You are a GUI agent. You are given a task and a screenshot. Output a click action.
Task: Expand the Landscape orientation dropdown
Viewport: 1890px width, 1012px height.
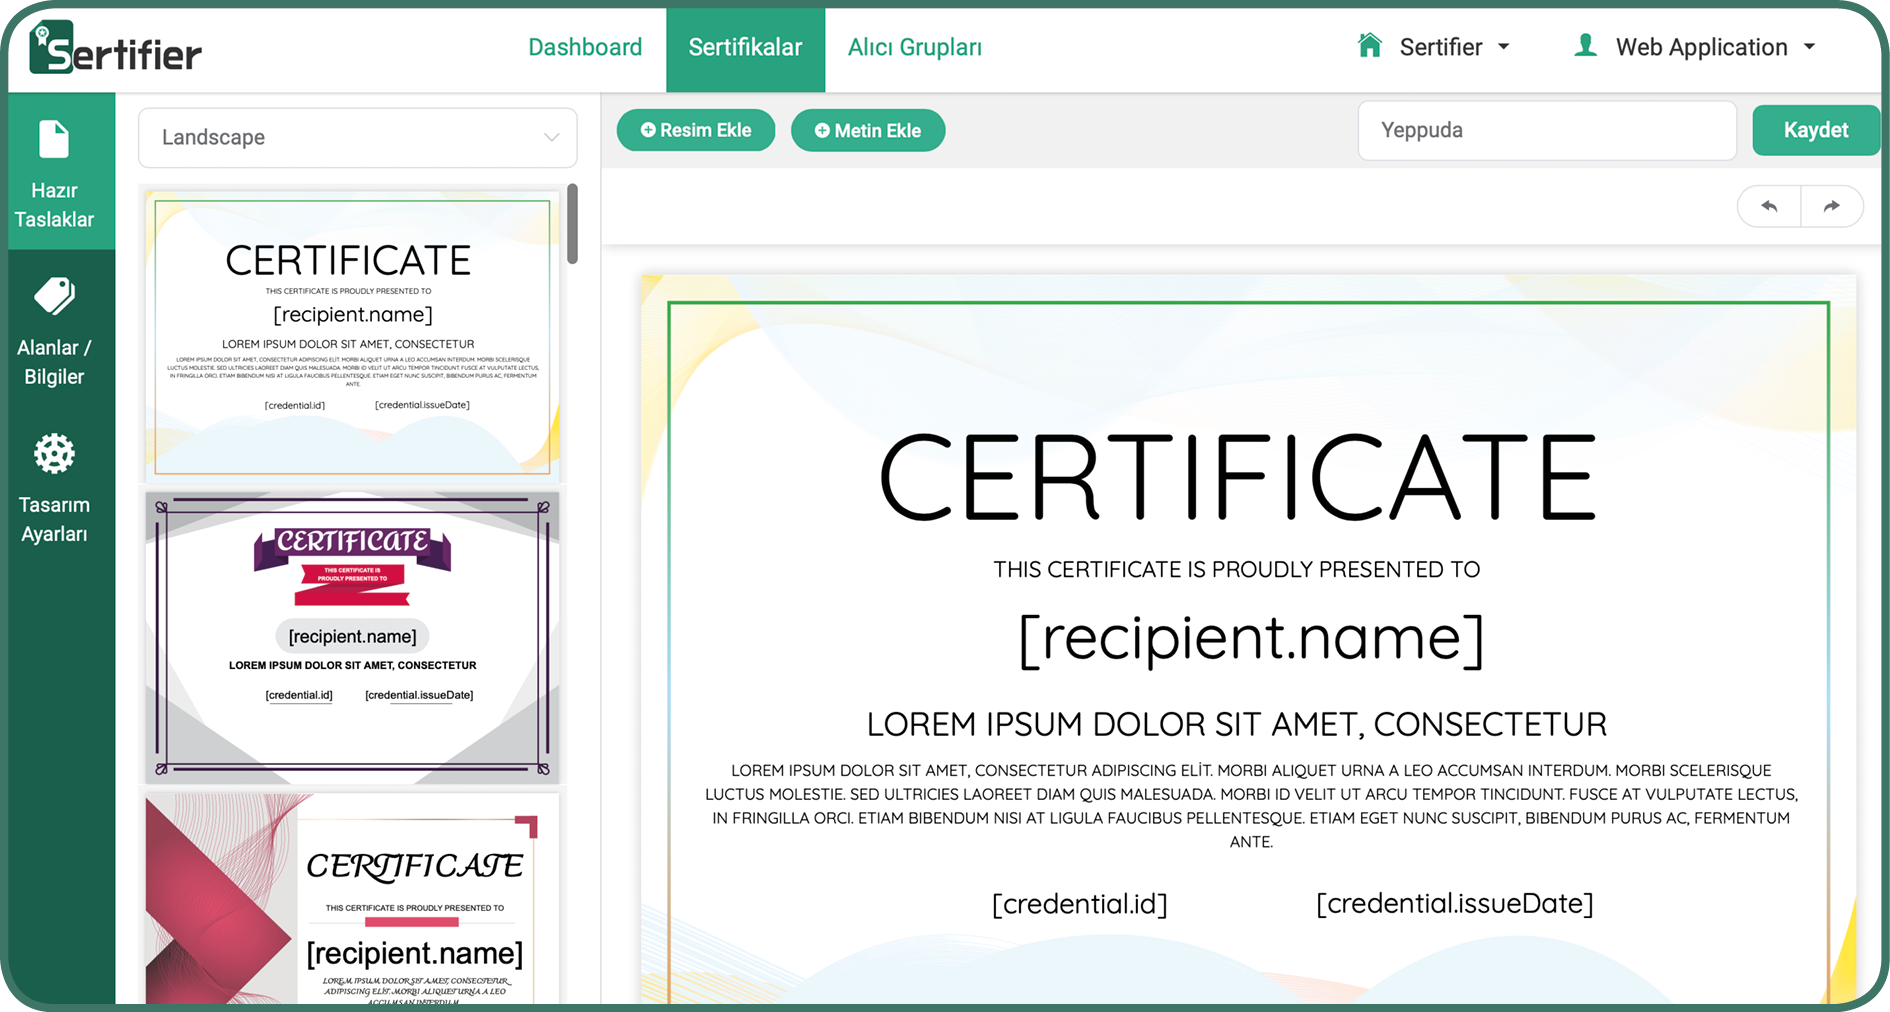click(357, 138)
